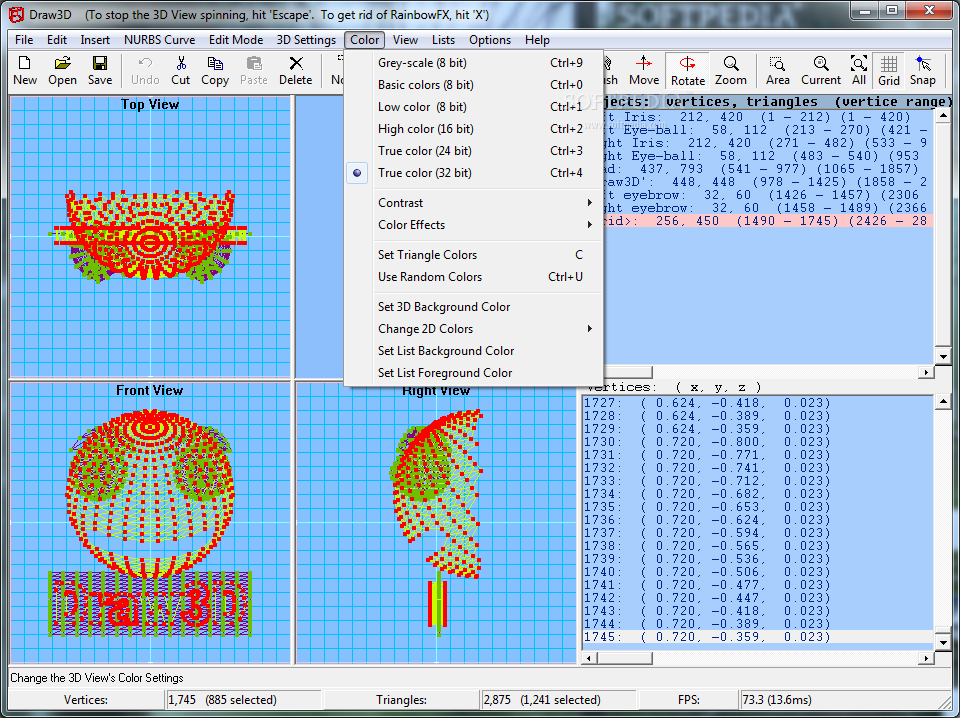This screenshot has width=960, height=718.
Task: Toggle the Grid toolbar button
Action: 889,70
